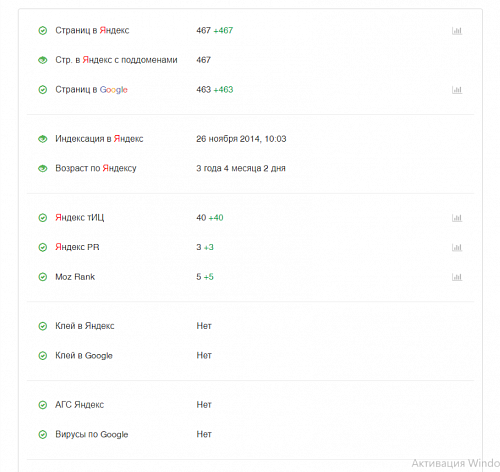Click the green +467 change value
The image size is (500, 472).
[x=223, y=30]
